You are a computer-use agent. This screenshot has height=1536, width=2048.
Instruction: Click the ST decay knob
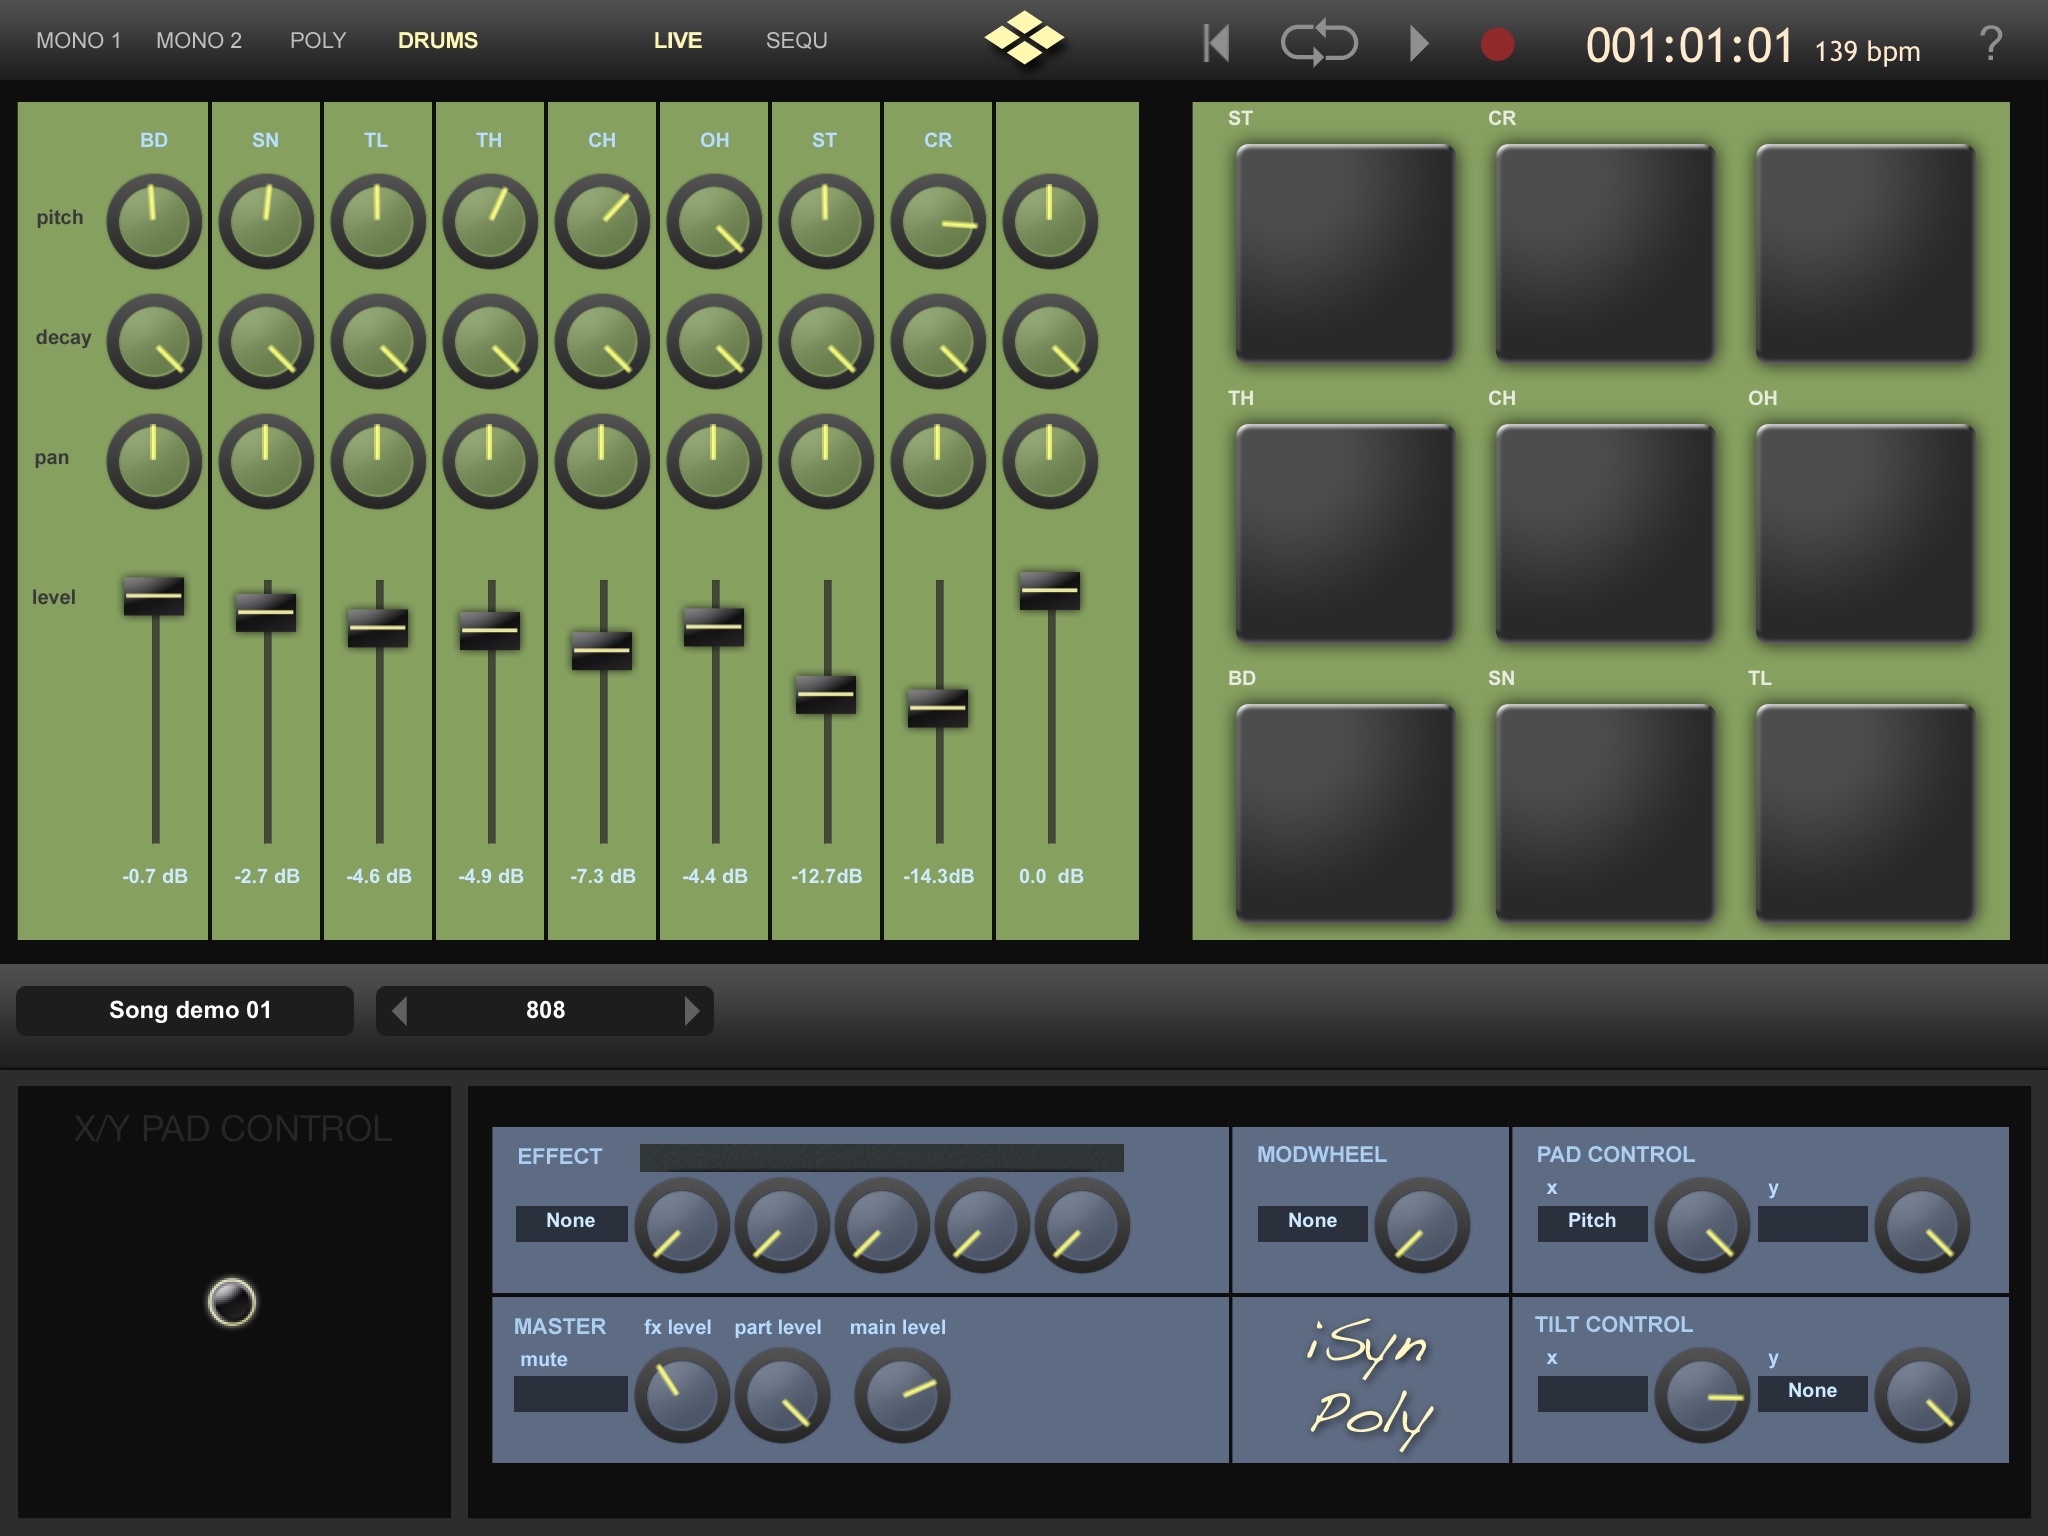click(826, 341)
